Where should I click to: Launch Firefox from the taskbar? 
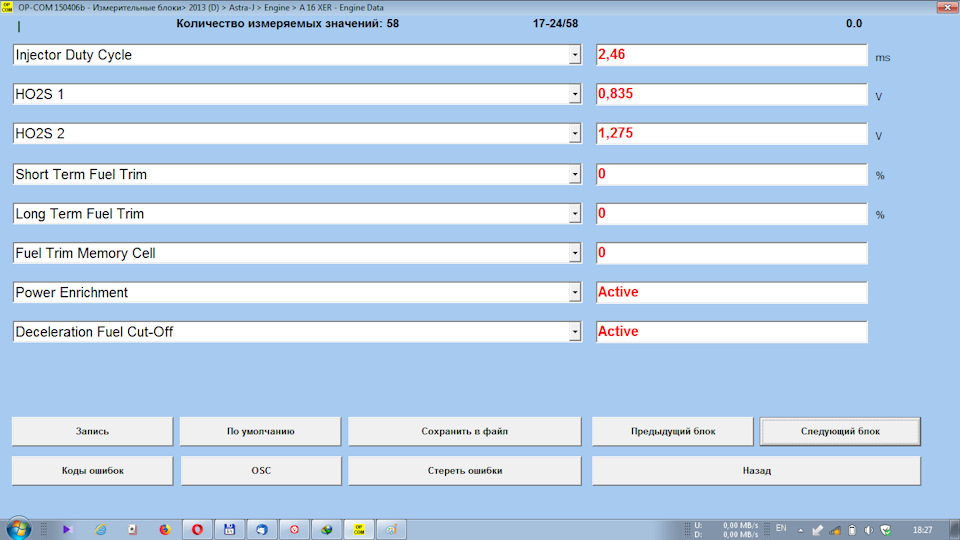click(165, 530)
